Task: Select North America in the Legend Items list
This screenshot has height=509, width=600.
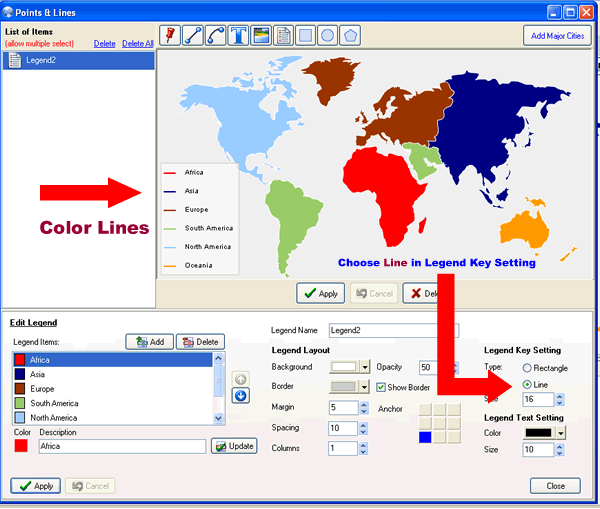Action: pos(113,418)
